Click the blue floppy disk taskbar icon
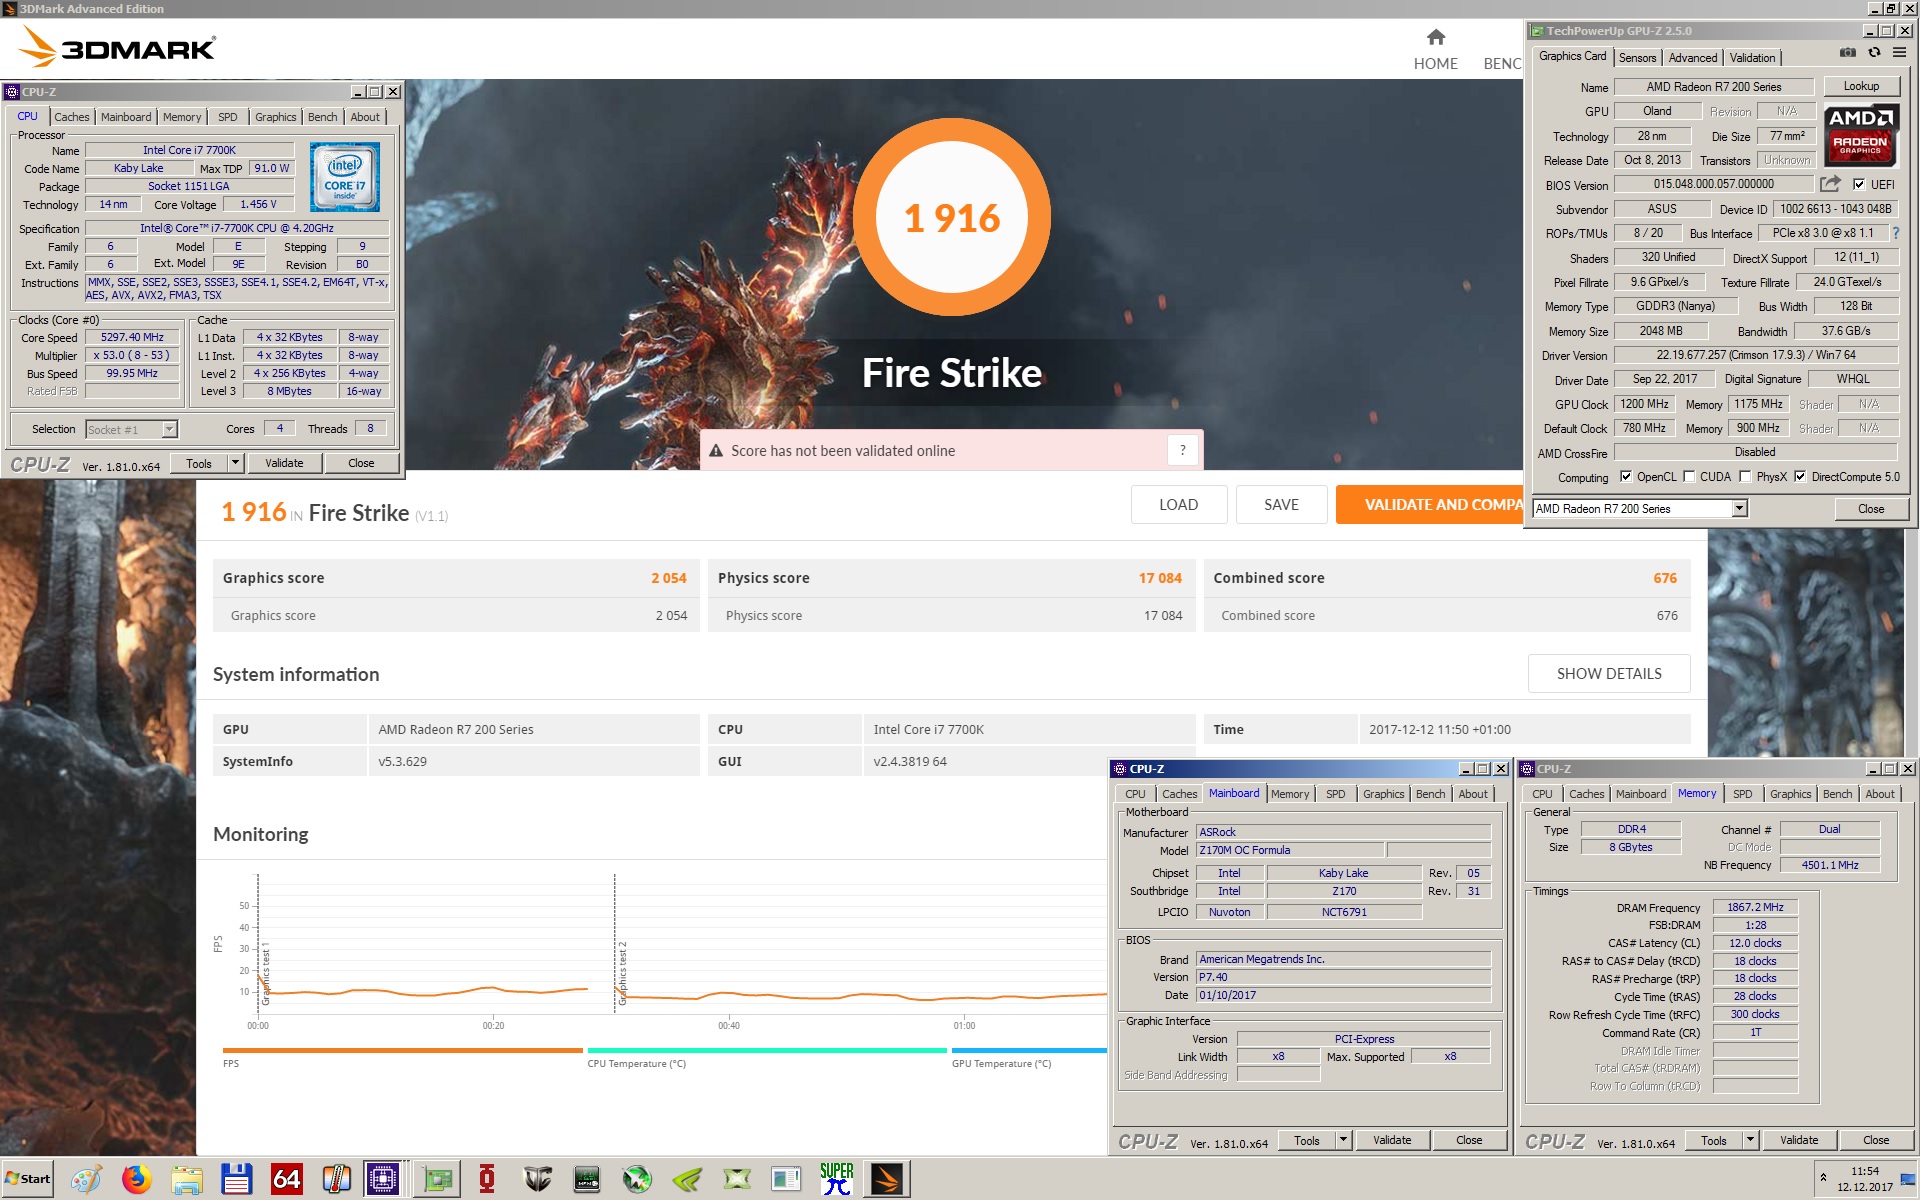Screen dimensions: 1920x1200 click(236, 1180)
